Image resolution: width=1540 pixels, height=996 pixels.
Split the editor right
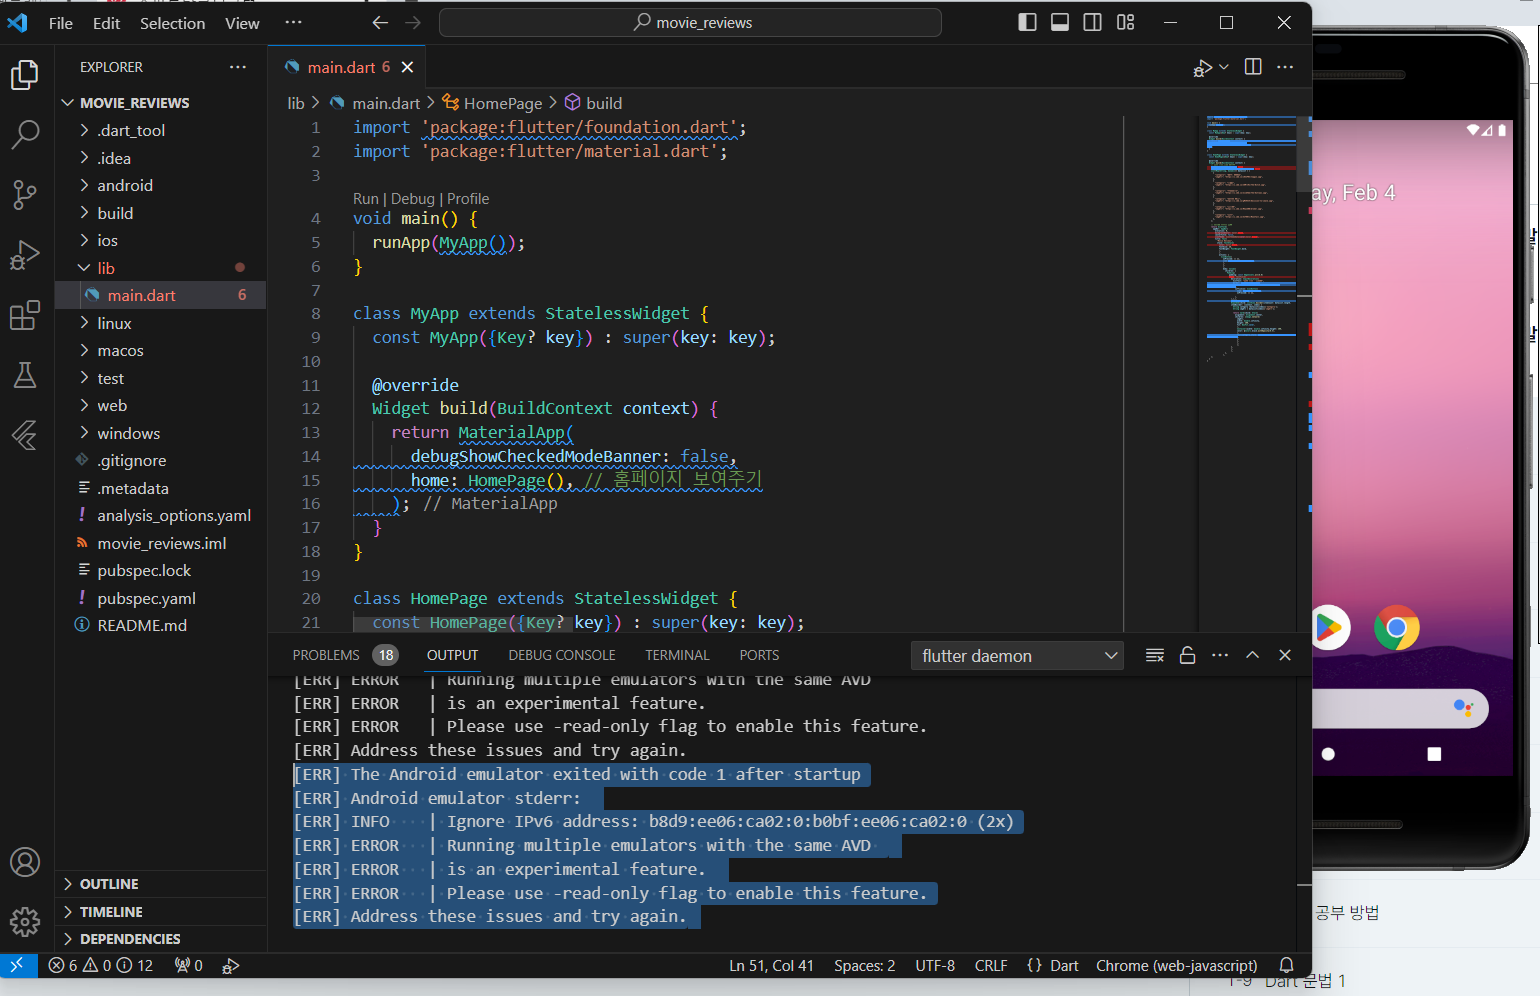[x=1253, y=67]
